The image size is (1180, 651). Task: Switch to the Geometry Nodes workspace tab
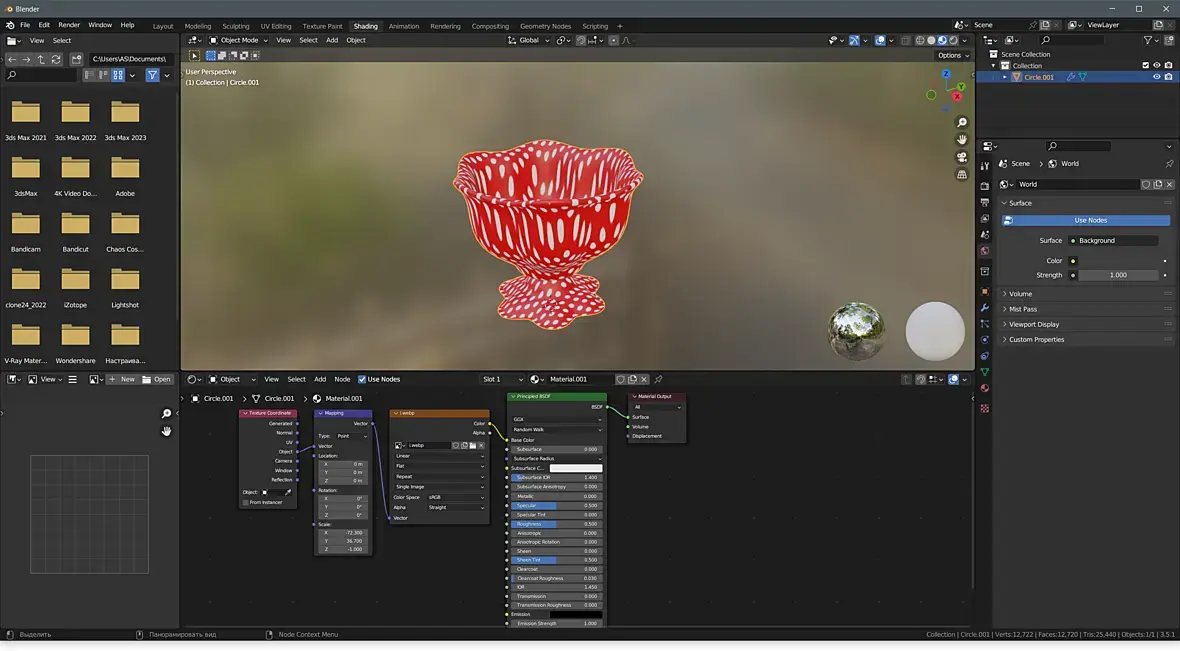[x=545, y=26]
